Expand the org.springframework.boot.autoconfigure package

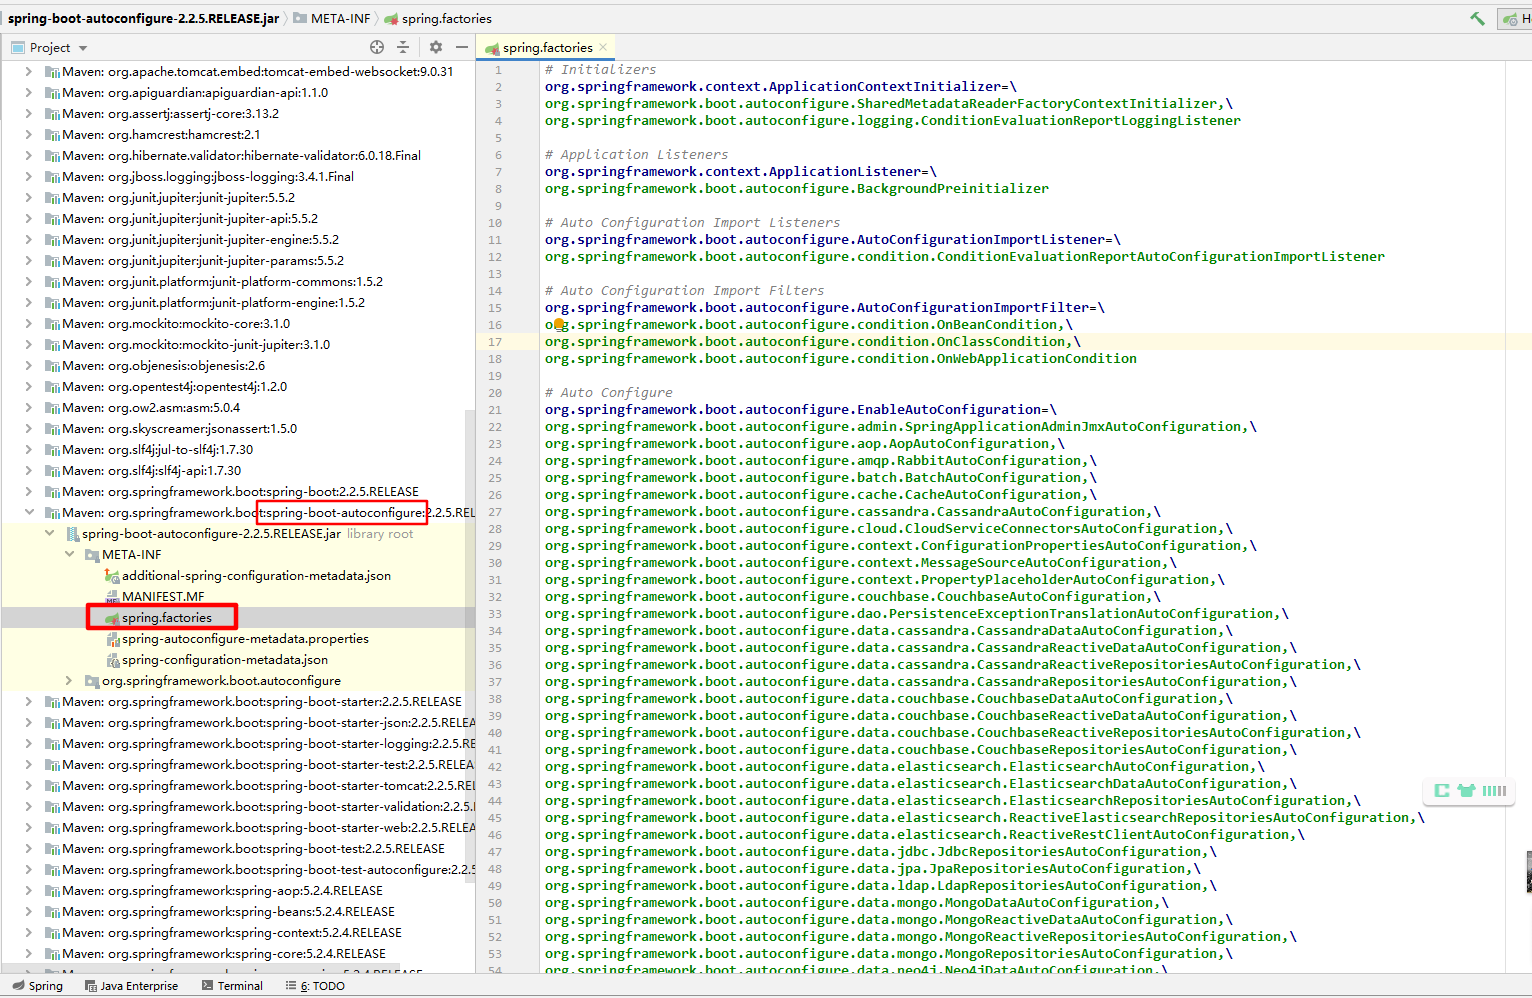pos(69,680)
